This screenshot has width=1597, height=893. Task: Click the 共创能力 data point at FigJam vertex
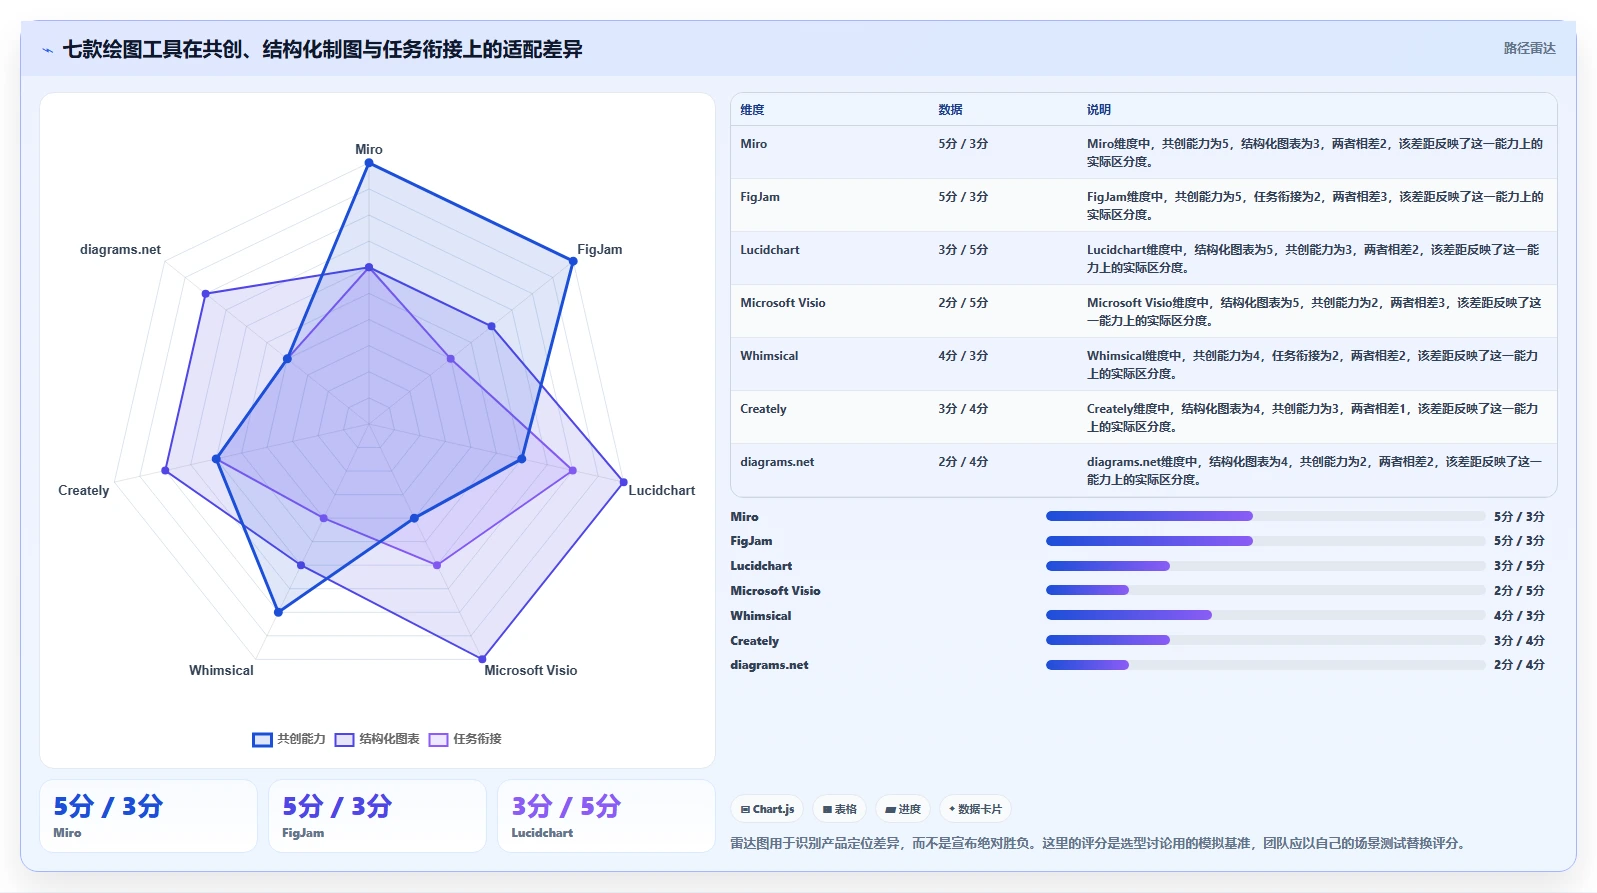(573, 261)
